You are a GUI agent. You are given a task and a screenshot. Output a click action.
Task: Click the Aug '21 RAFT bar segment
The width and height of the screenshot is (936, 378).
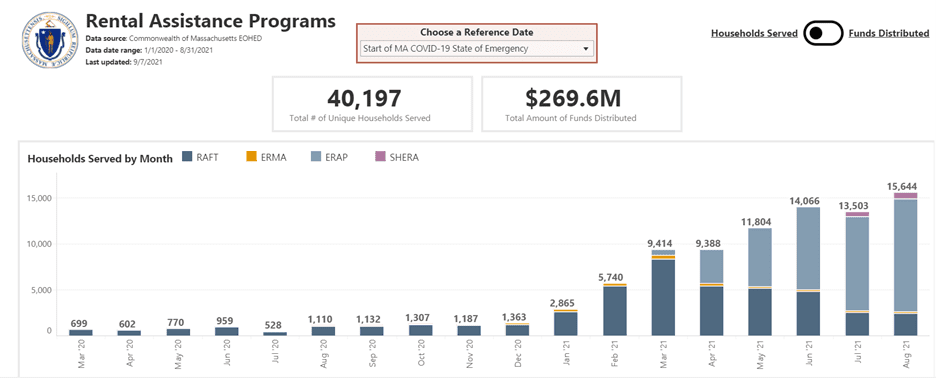pyautogui.click(x=906, y=325)
